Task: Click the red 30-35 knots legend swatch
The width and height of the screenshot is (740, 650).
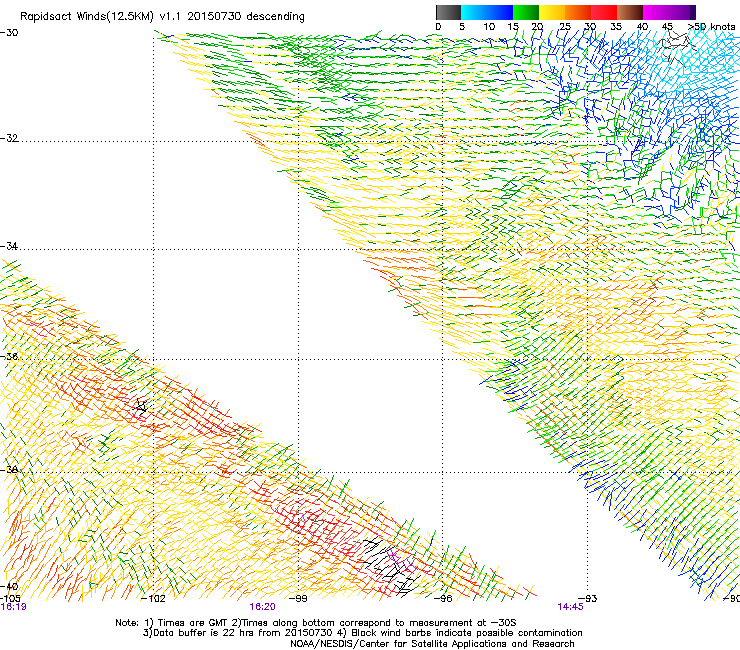Action: click(x=604, y=12)
